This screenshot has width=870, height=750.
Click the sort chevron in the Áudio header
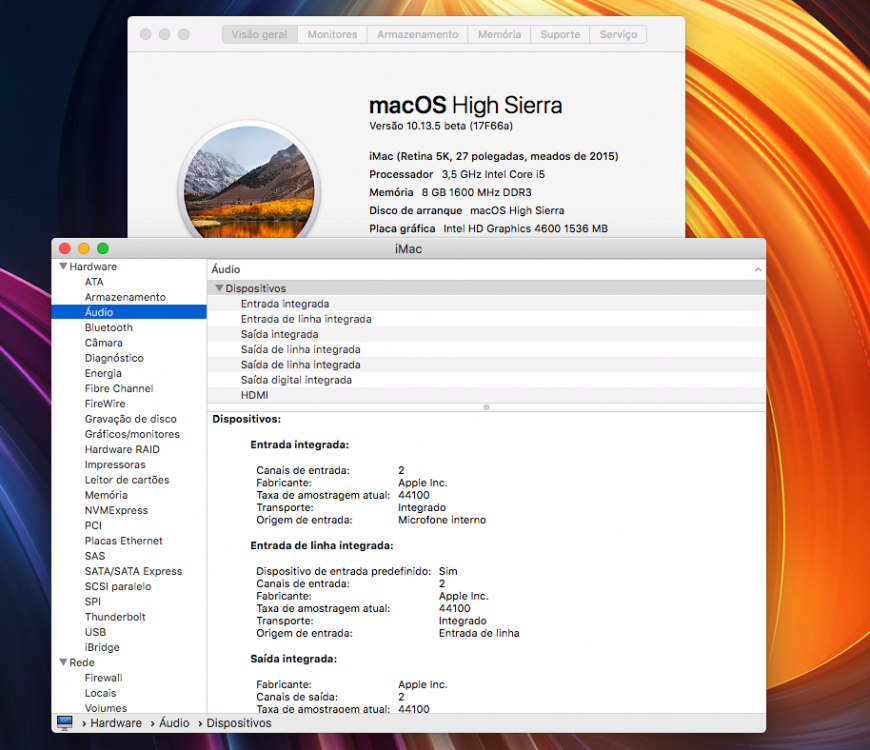click(x=757, y=270)
